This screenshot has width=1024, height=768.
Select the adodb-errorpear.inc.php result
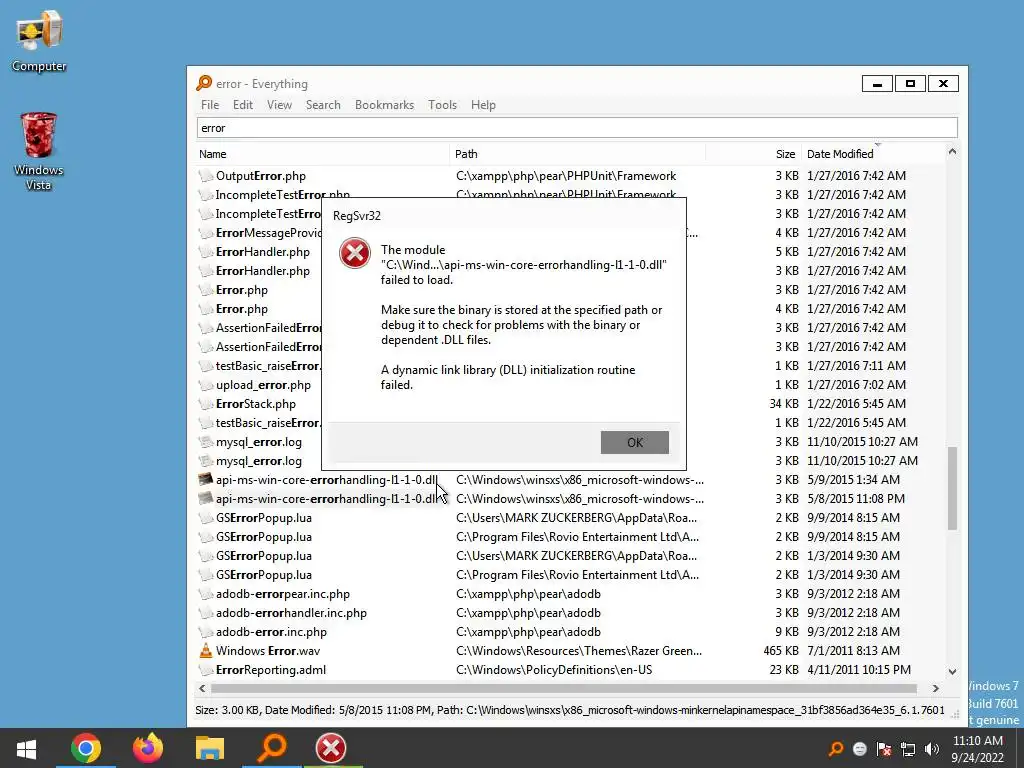point(283,594)
